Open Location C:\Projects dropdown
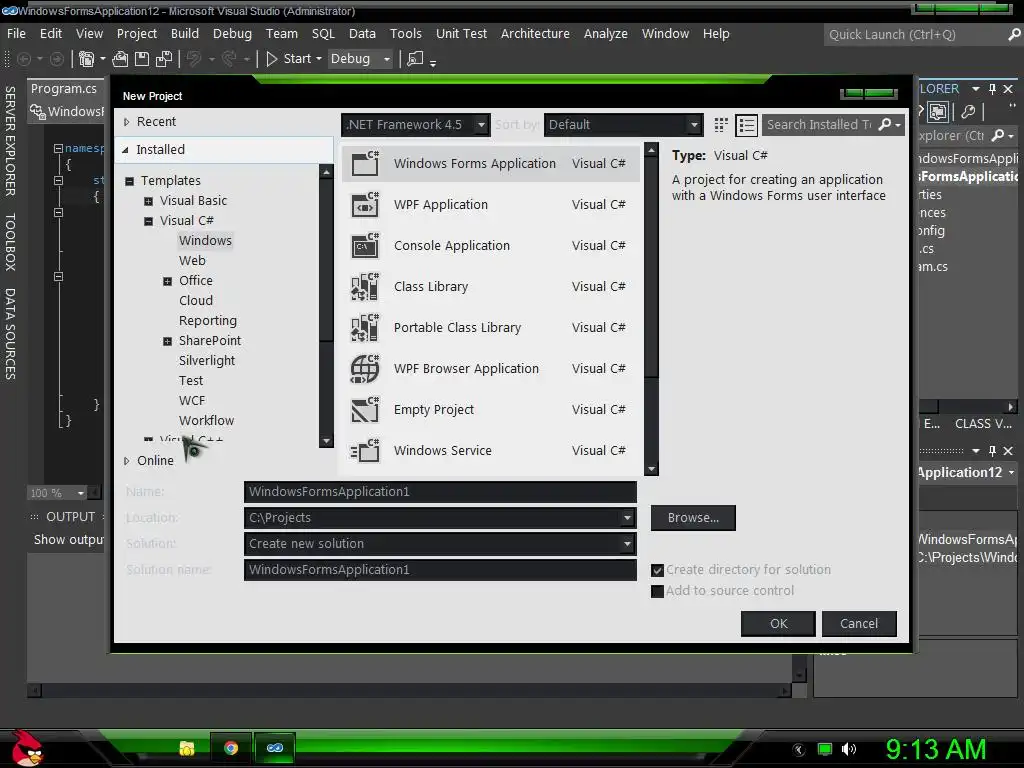The height and width of the screenshot is (768, 1024). coord(627,518)
